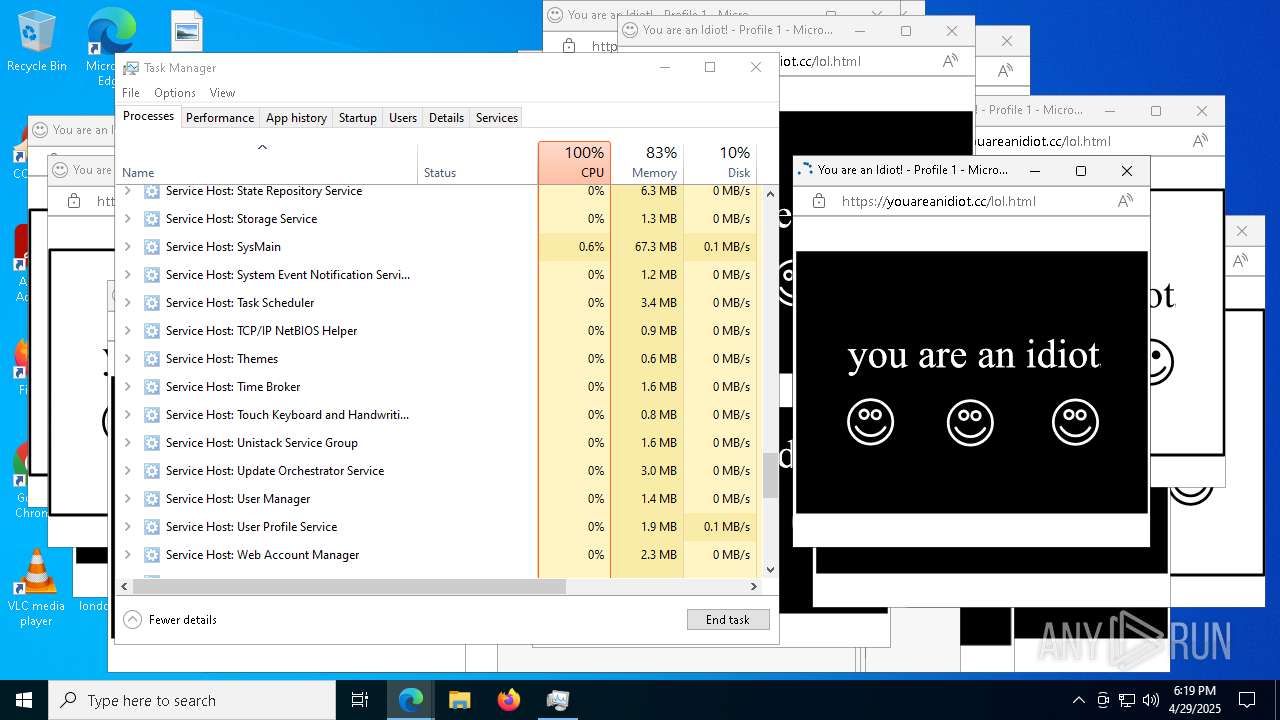
Task: Click the vertical scrollbar thumb in process list
Action: pos(770,475)
